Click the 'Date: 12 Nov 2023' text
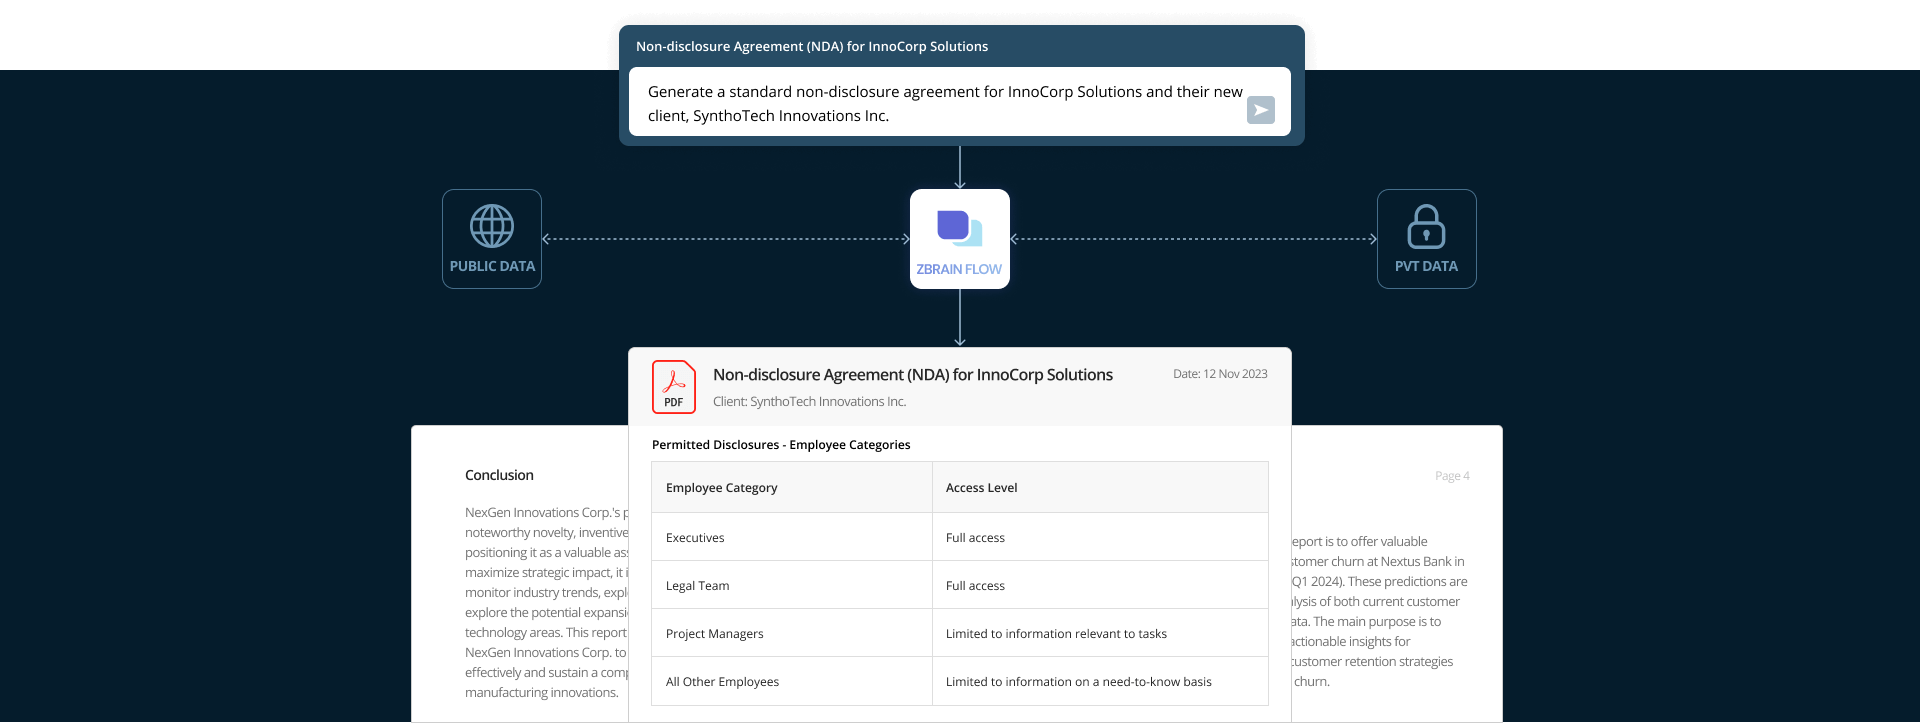The width and height of the screenshot is (1920, 723). [x=1220, y=374]
